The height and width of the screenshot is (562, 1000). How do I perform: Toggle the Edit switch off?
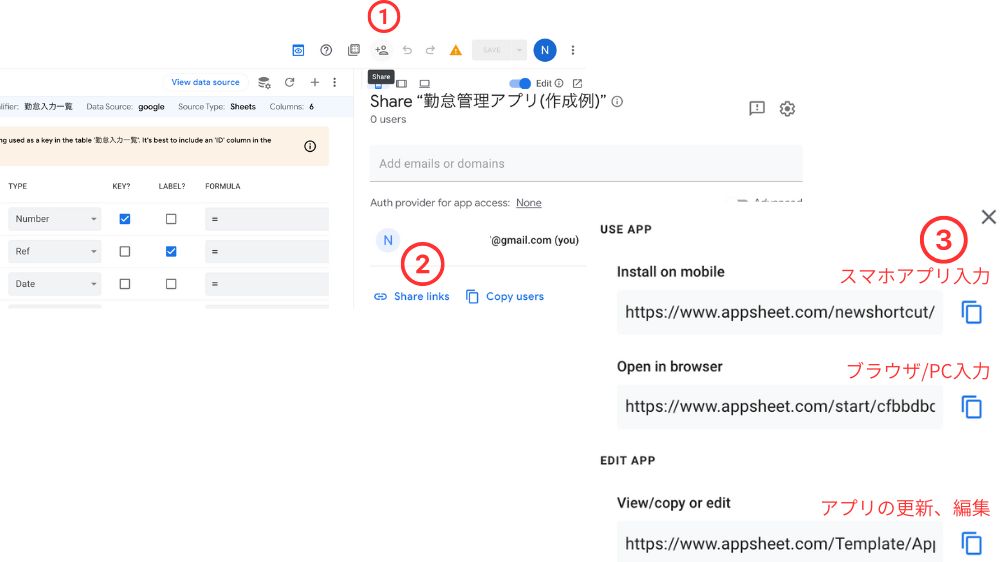pos(520,83)
